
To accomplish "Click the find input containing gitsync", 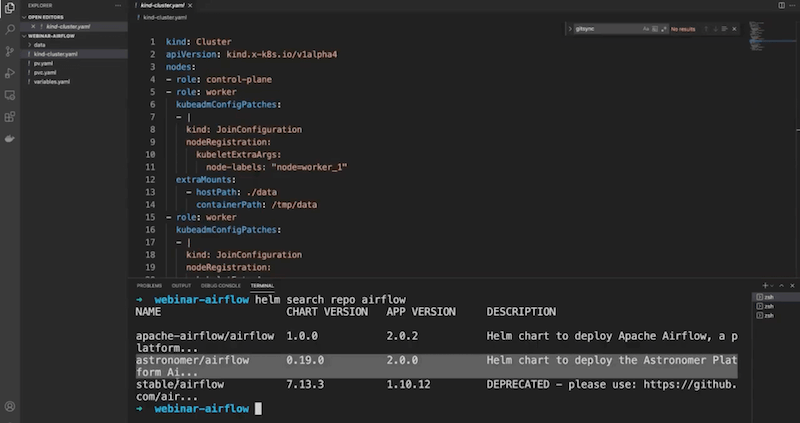I will 602,29.
